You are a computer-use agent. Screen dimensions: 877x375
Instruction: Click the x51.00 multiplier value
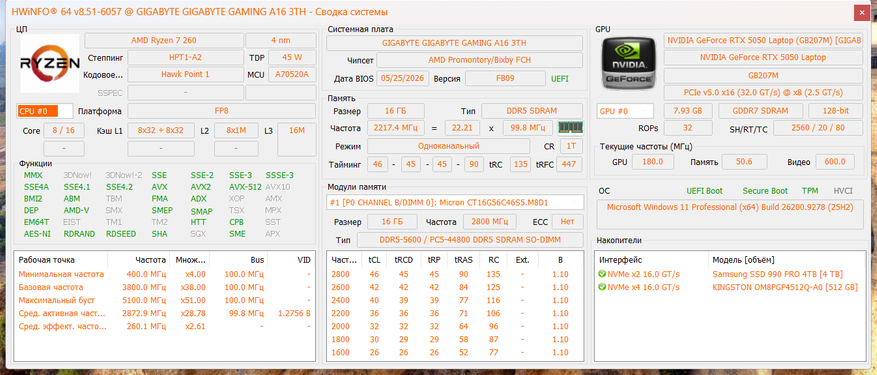(x=196, y=300)
